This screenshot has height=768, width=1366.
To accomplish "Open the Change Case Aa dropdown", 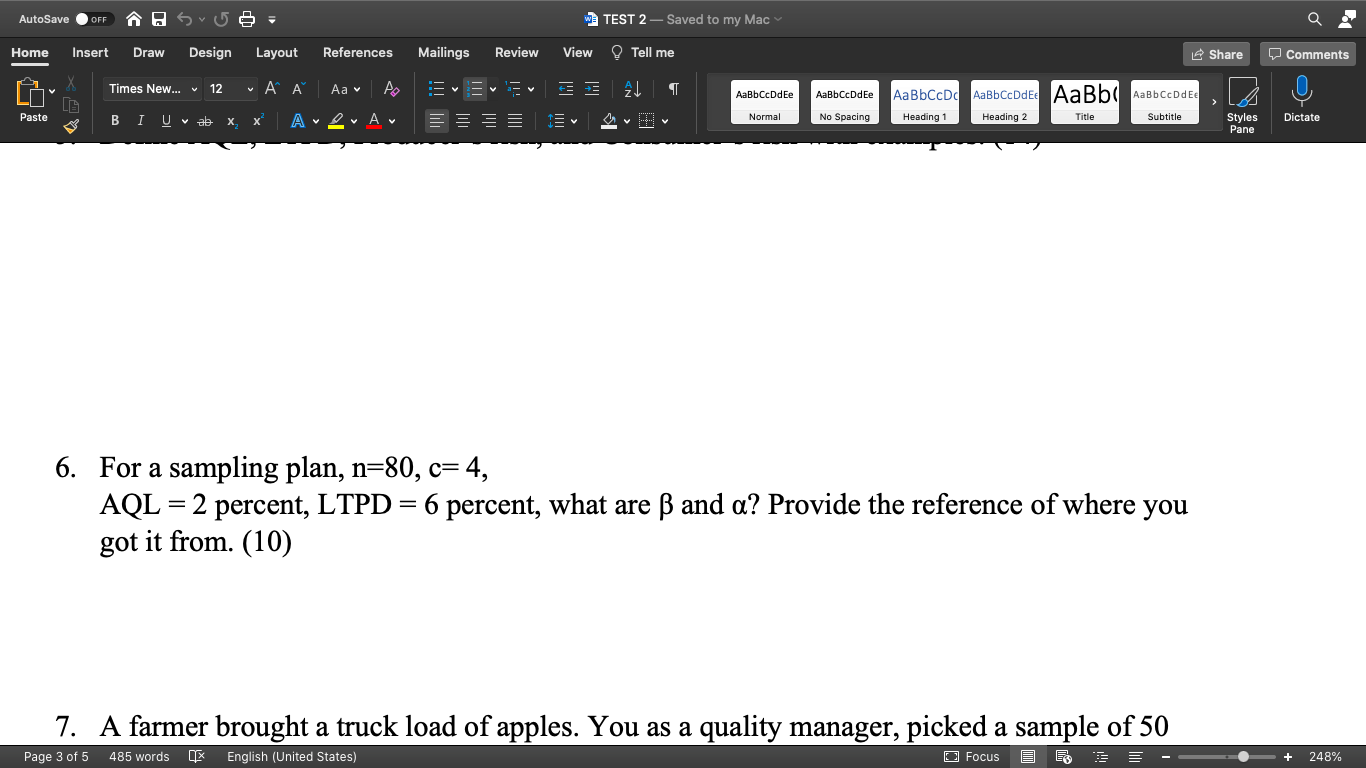I will 345,89.
